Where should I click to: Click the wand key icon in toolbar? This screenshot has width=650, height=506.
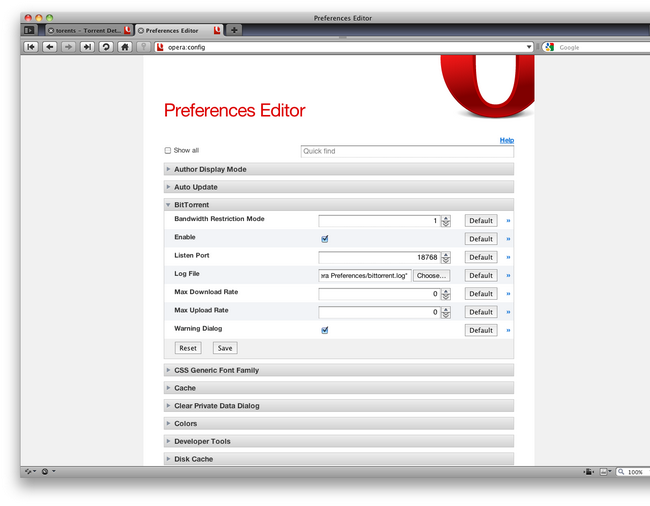[x=143, y=47]
